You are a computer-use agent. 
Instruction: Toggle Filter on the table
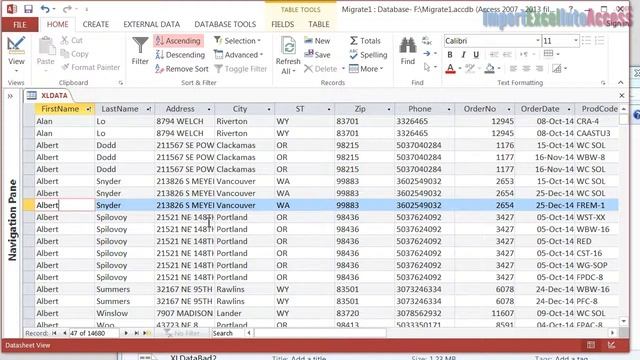(241, 69)
